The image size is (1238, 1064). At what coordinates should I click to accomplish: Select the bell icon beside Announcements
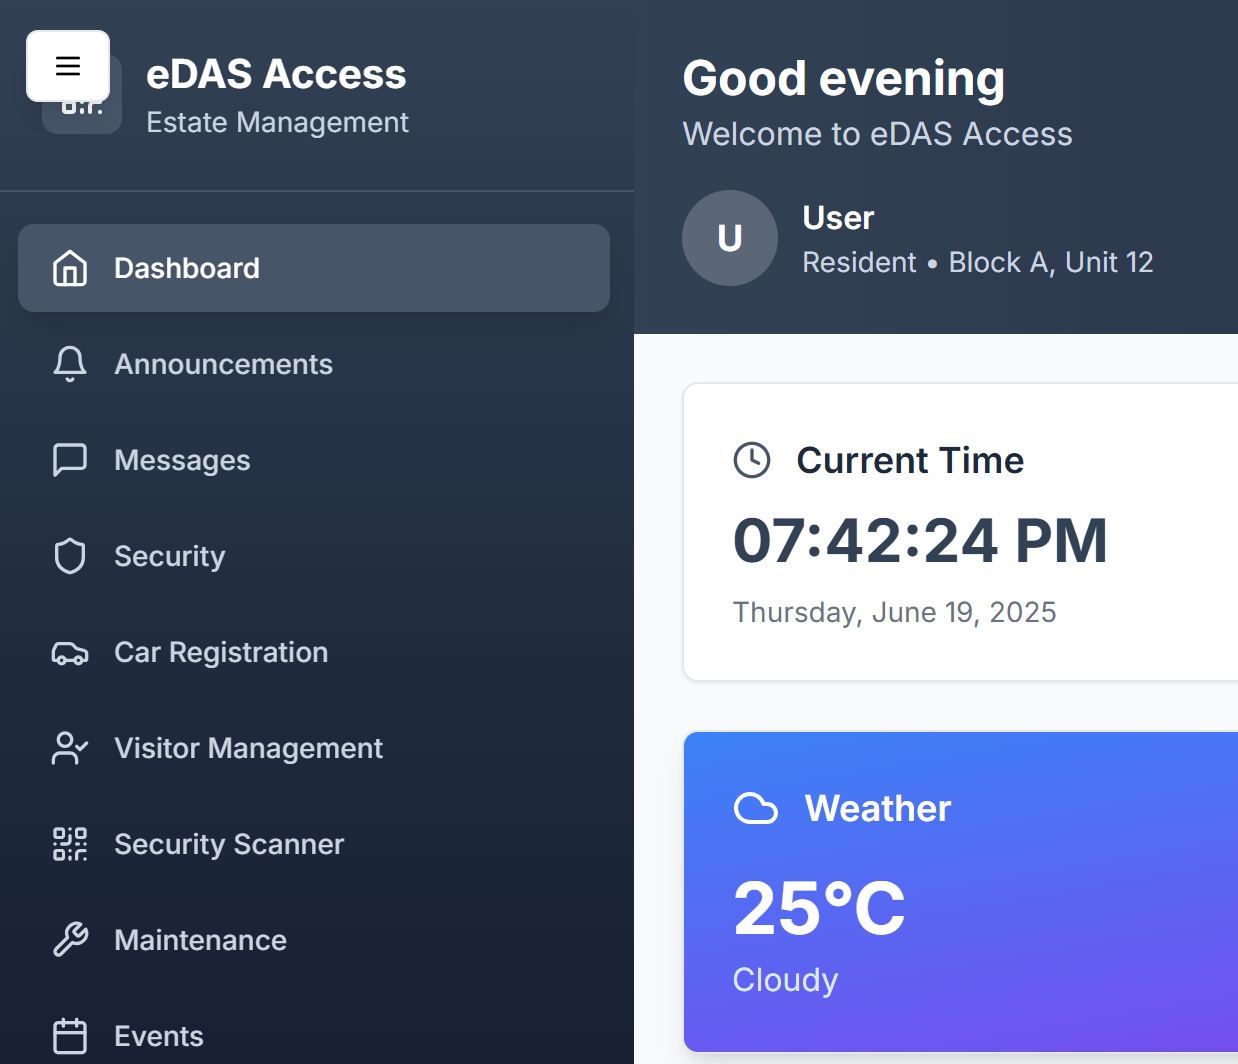click(x=69, y=364)
